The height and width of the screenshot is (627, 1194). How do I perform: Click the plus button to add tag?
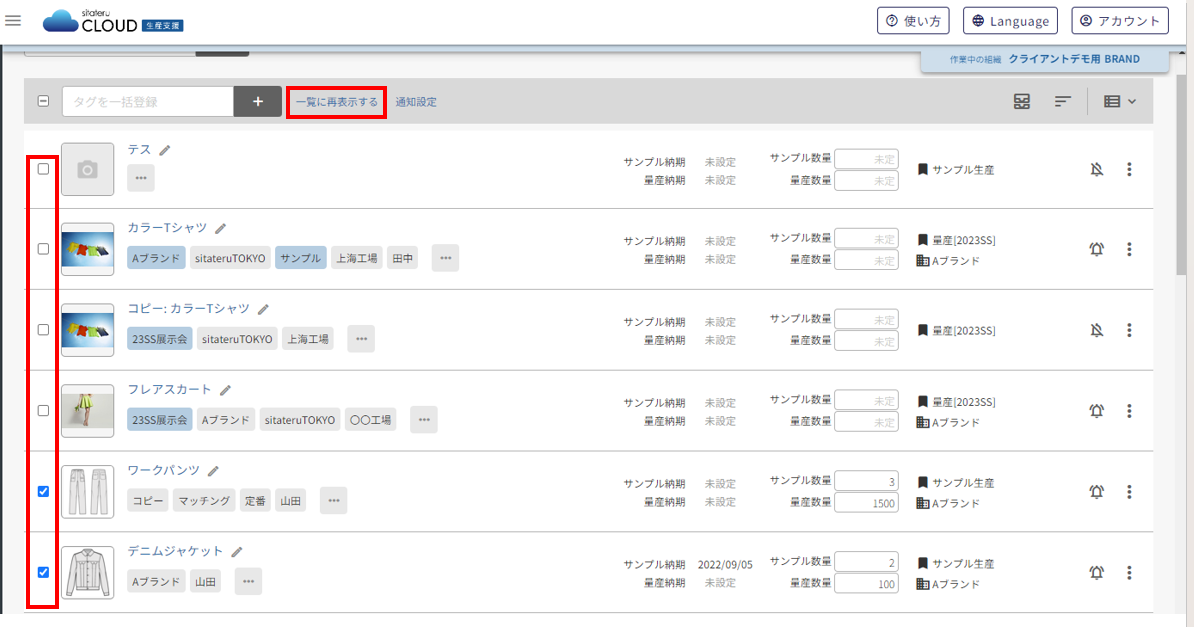(257, 101)
